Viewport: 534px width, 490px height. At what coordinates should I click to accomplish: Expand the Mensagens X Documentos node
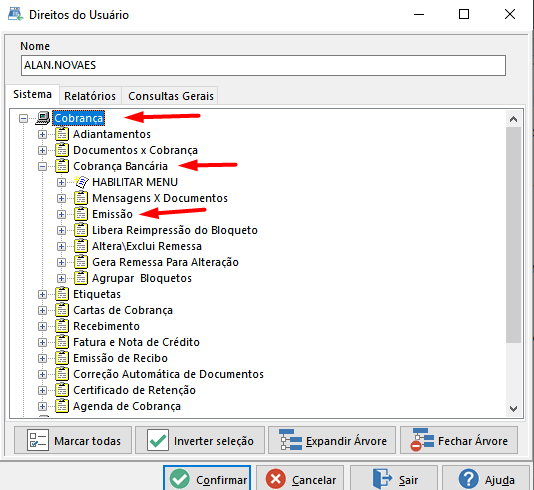(x=62, y=199)
